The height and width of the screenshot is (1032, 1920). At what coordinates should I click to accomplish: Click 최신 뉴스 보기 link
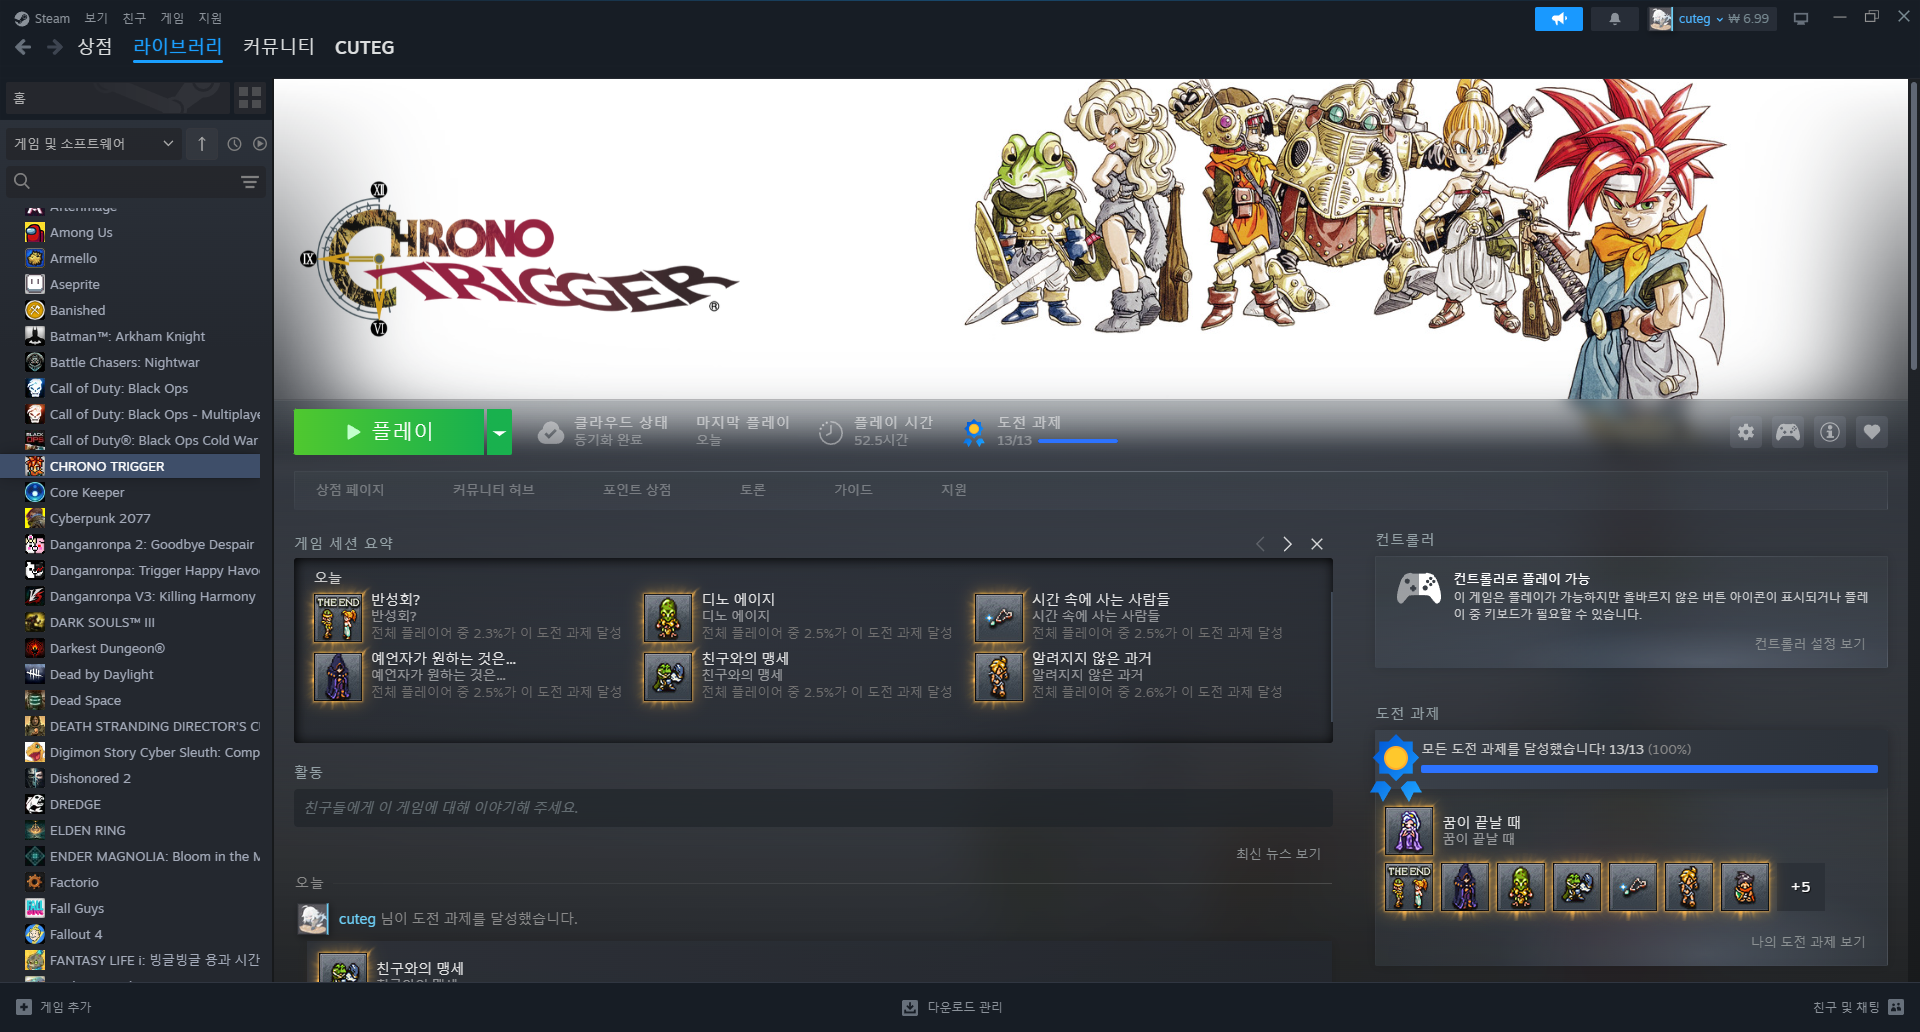(1278, 854)
